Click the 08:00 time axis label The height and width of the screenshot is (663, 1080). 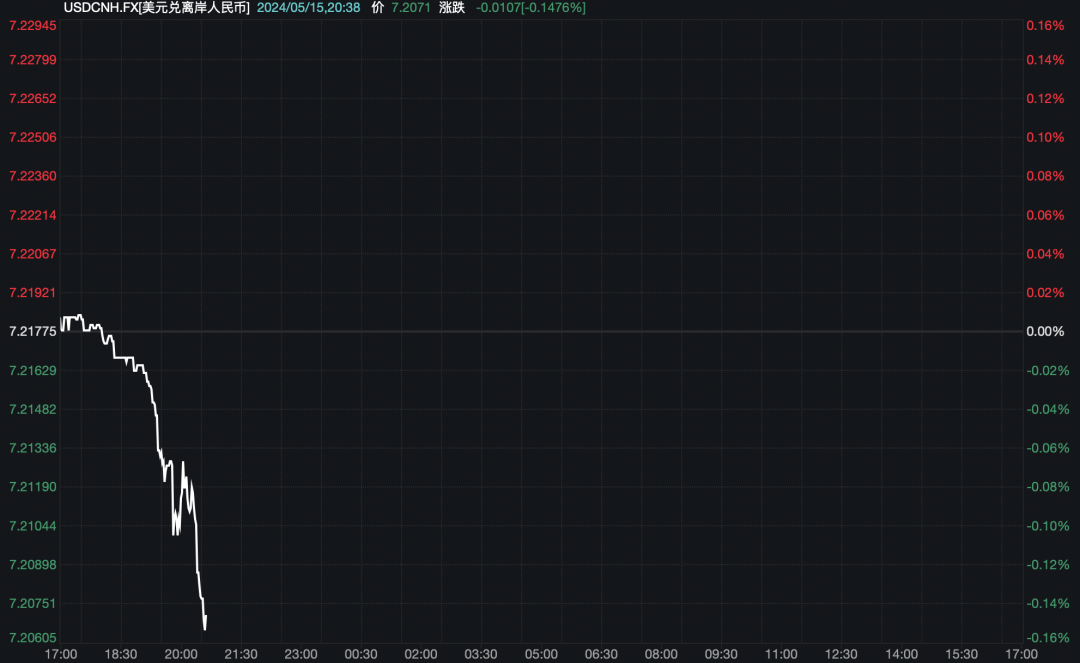(661, 654)
